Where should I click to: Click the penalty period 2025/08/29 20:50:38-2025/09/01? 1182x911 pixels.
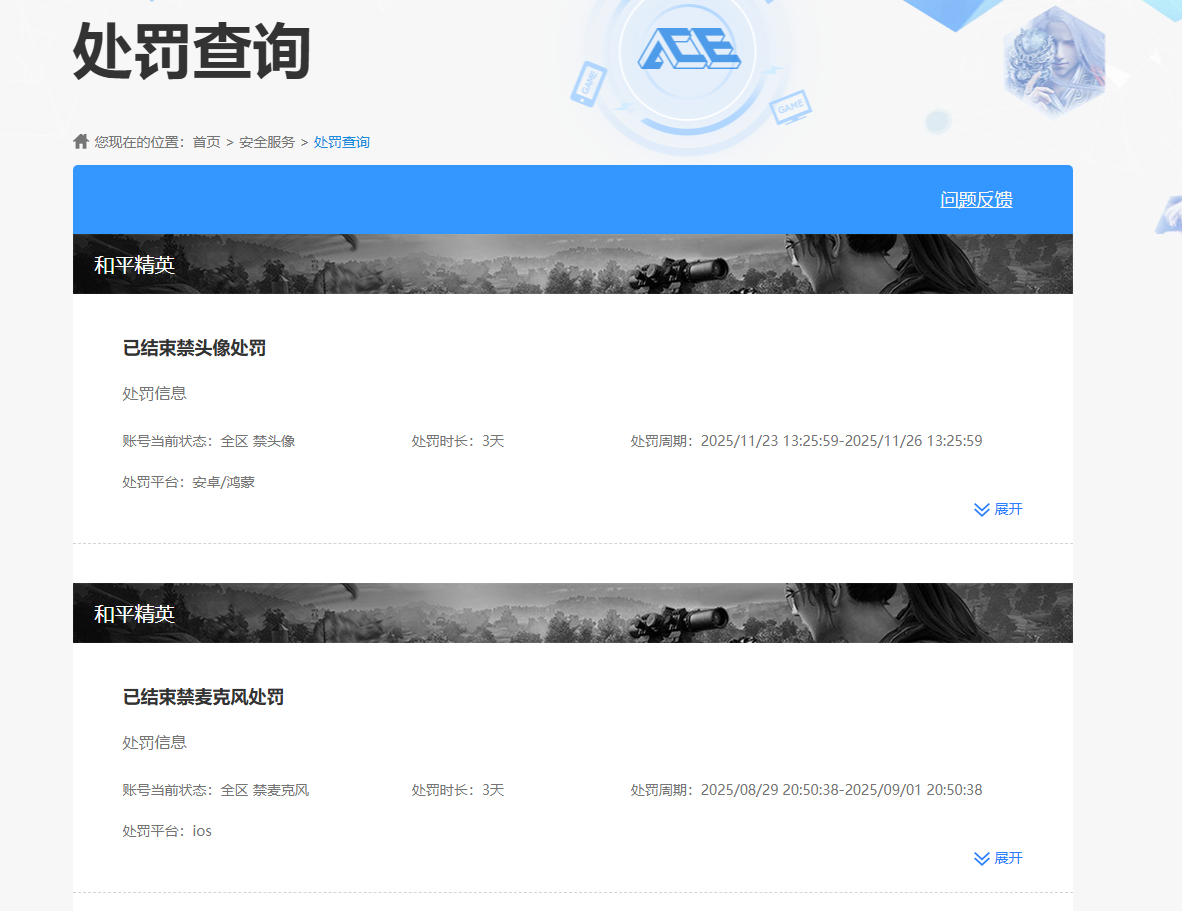point(841,790)
